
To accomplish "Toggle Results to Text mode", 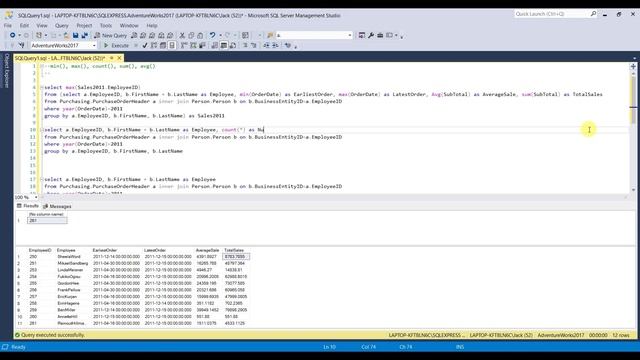I will (215, 46).
